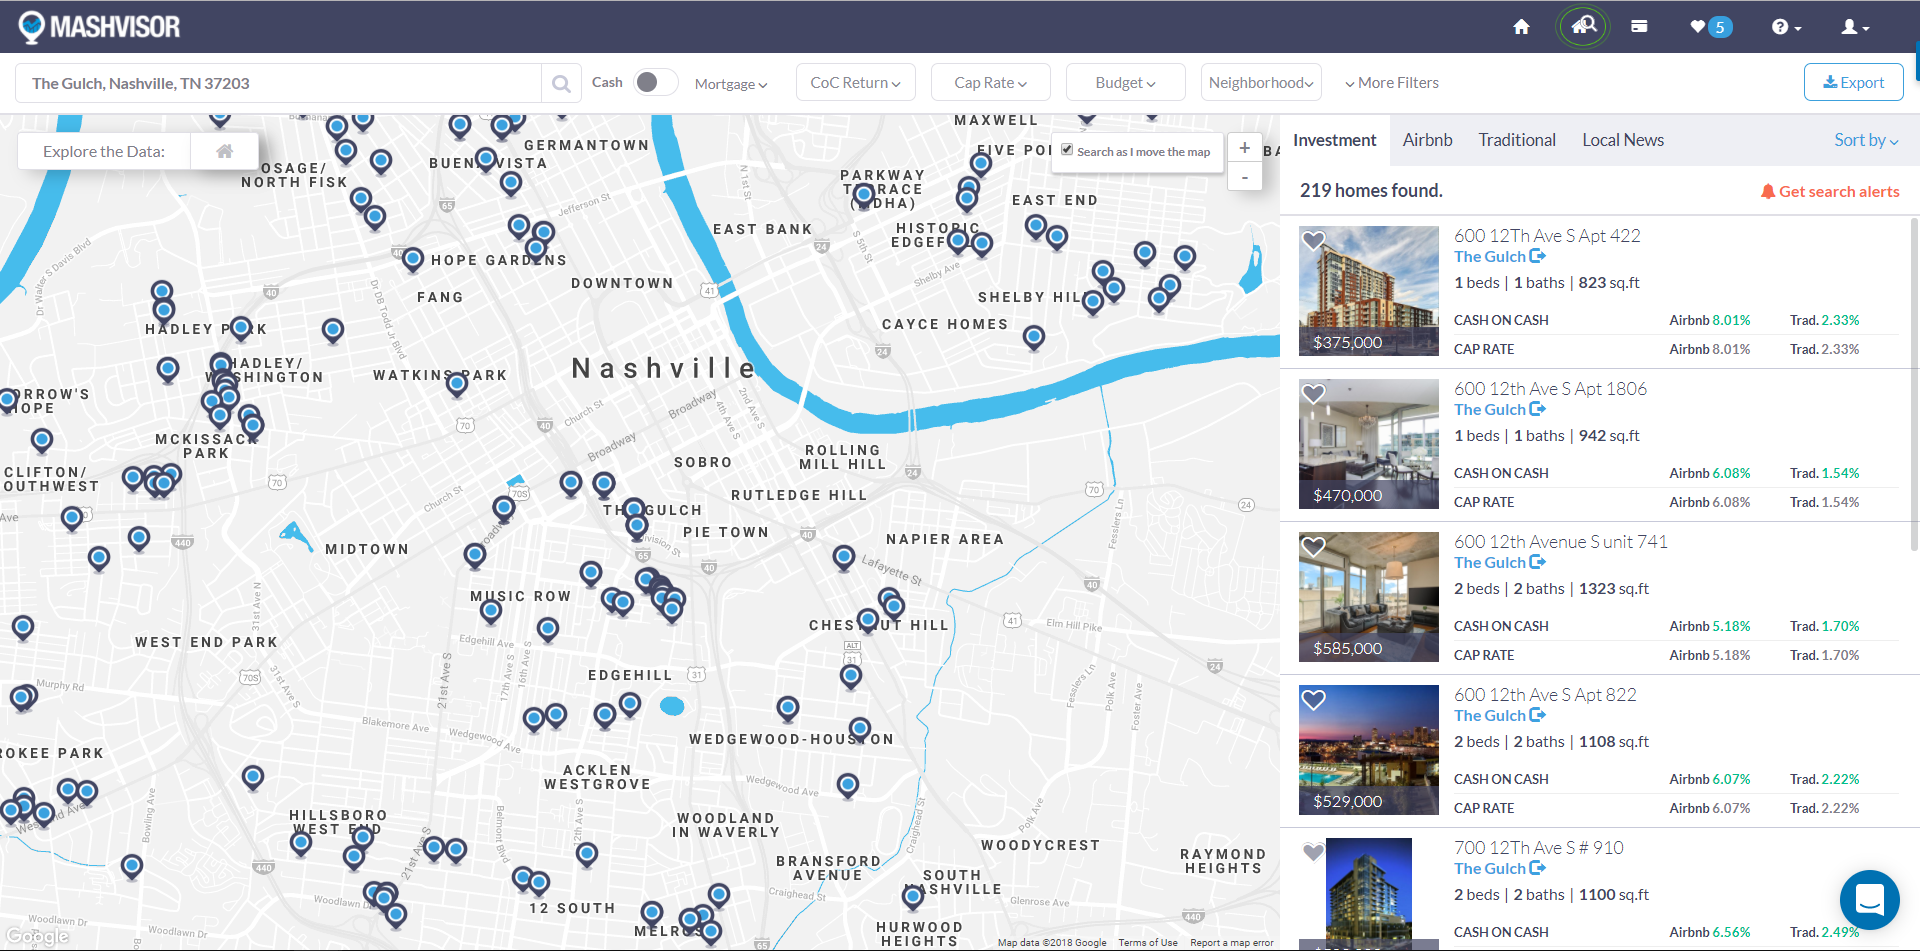The width and height of the screenshot is (1920, 951).
Task: Open the user account menu
Action: pyautogui.click(x=1855, y=27)
